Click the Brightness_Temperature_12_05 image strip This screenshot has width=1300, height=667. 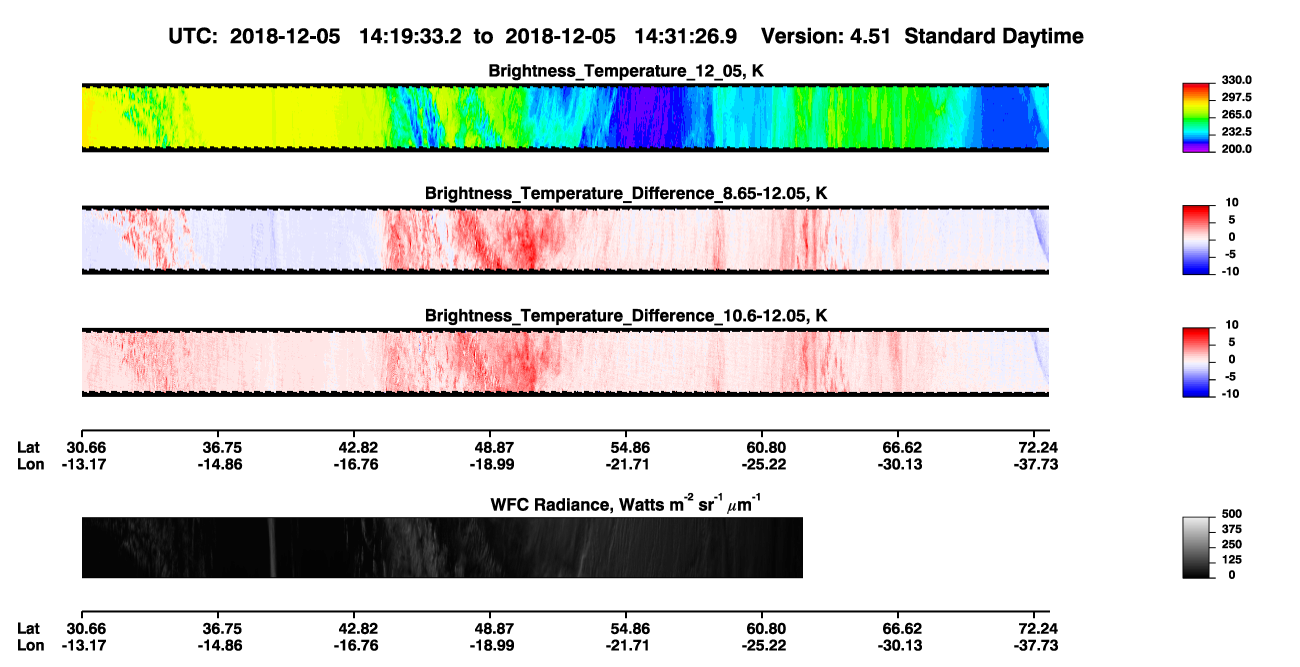coord(565,117)
